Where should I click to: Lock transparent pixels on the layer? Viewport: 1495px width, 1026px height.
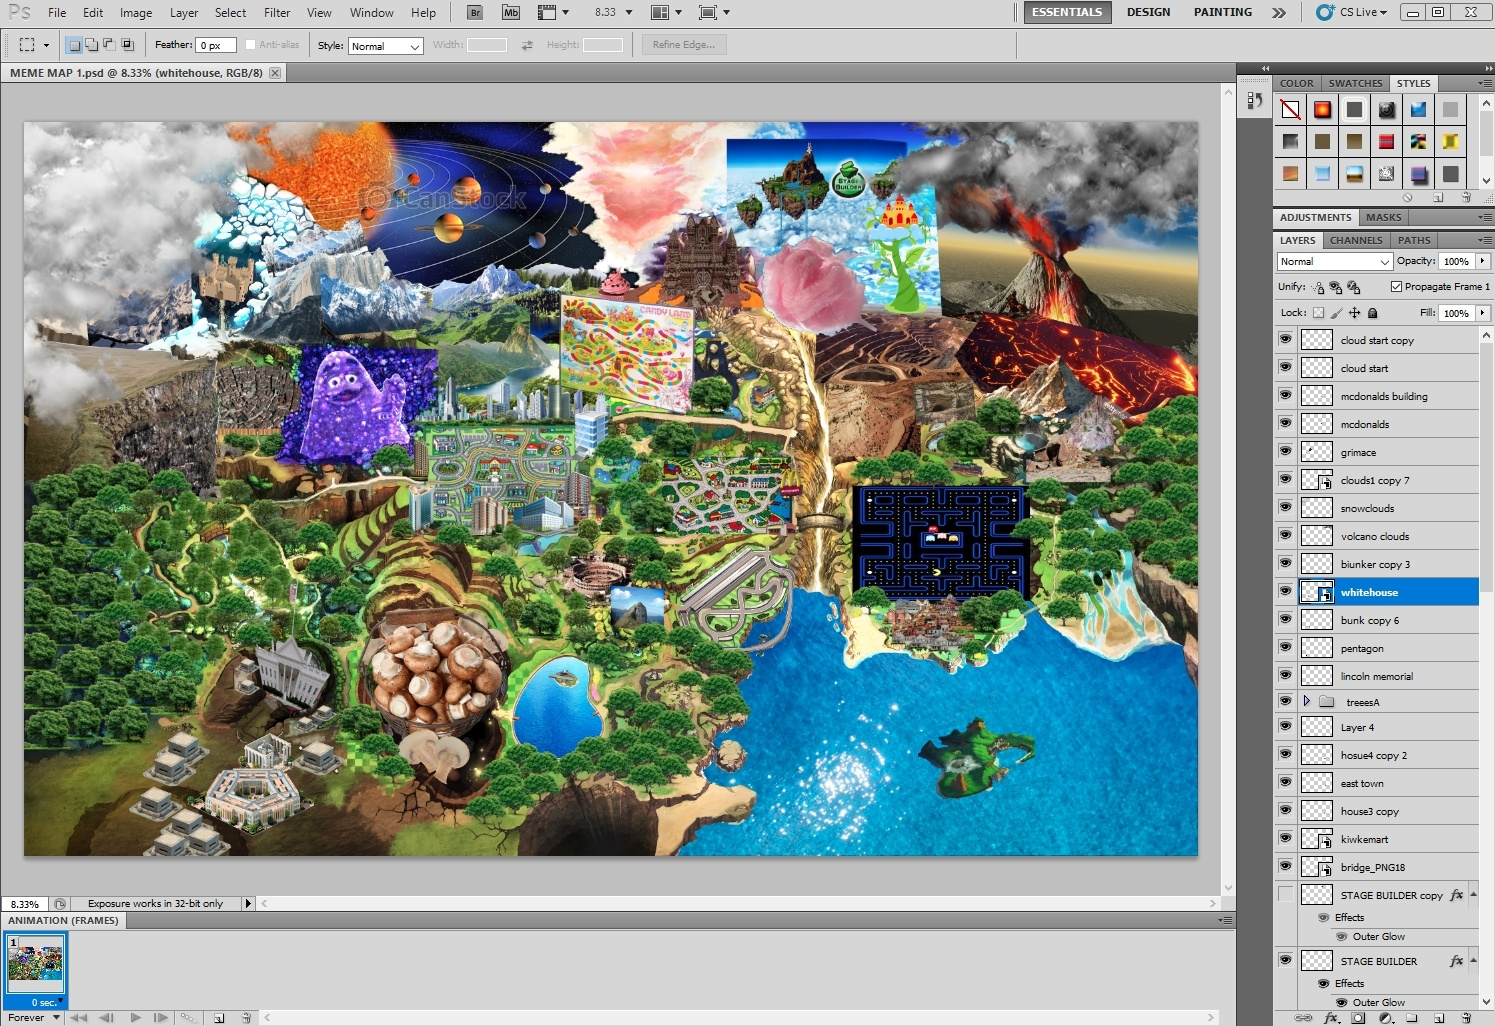point(1318,313)
